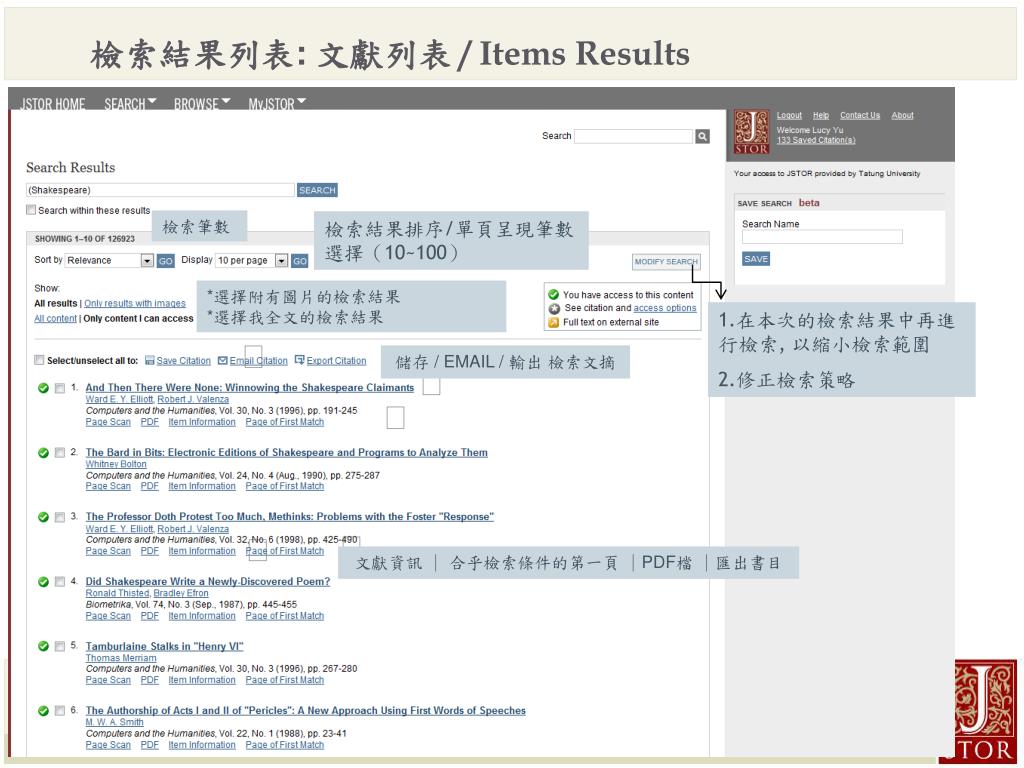Check the box for result 5 Tamburlaine
Viewport: 1024px width, 768px height.
(x=60, y=646)
